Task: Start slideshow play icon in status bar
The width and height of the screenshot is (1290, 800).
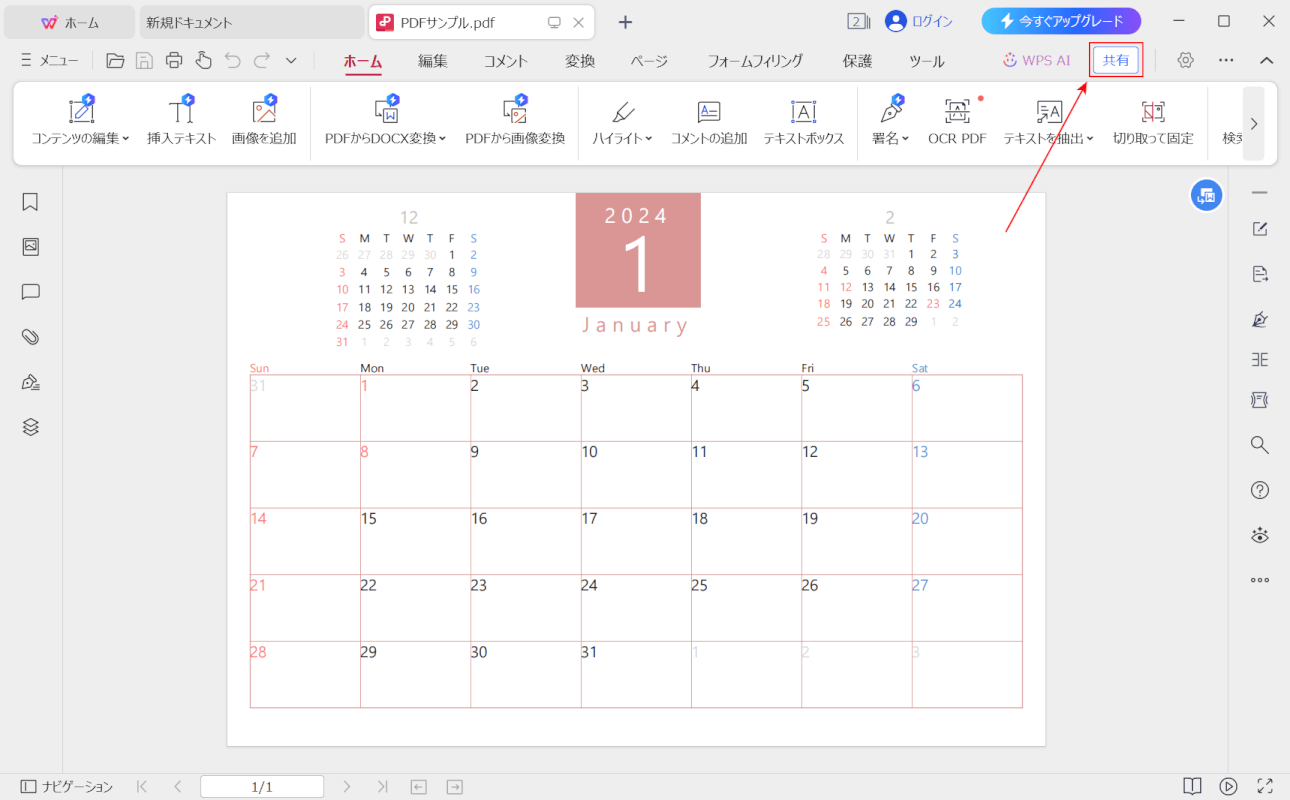Action: click(1229, 787)
